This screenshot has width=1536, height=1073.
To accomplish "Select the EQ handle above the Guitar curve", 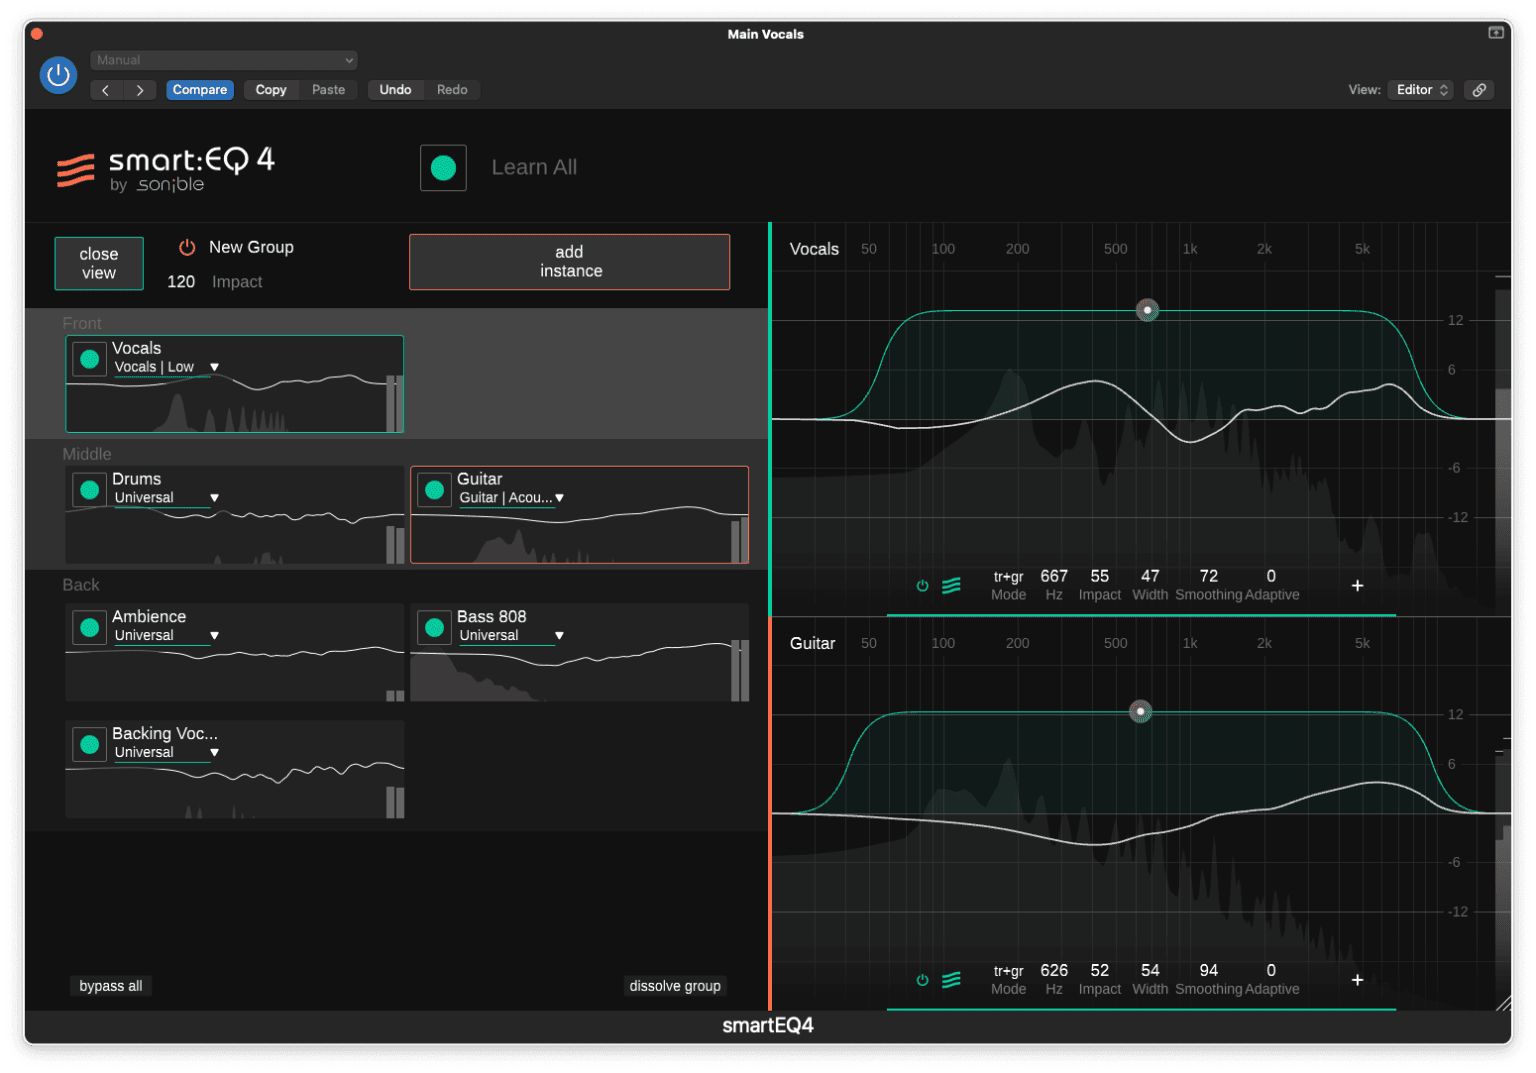I will (1140, 711).
